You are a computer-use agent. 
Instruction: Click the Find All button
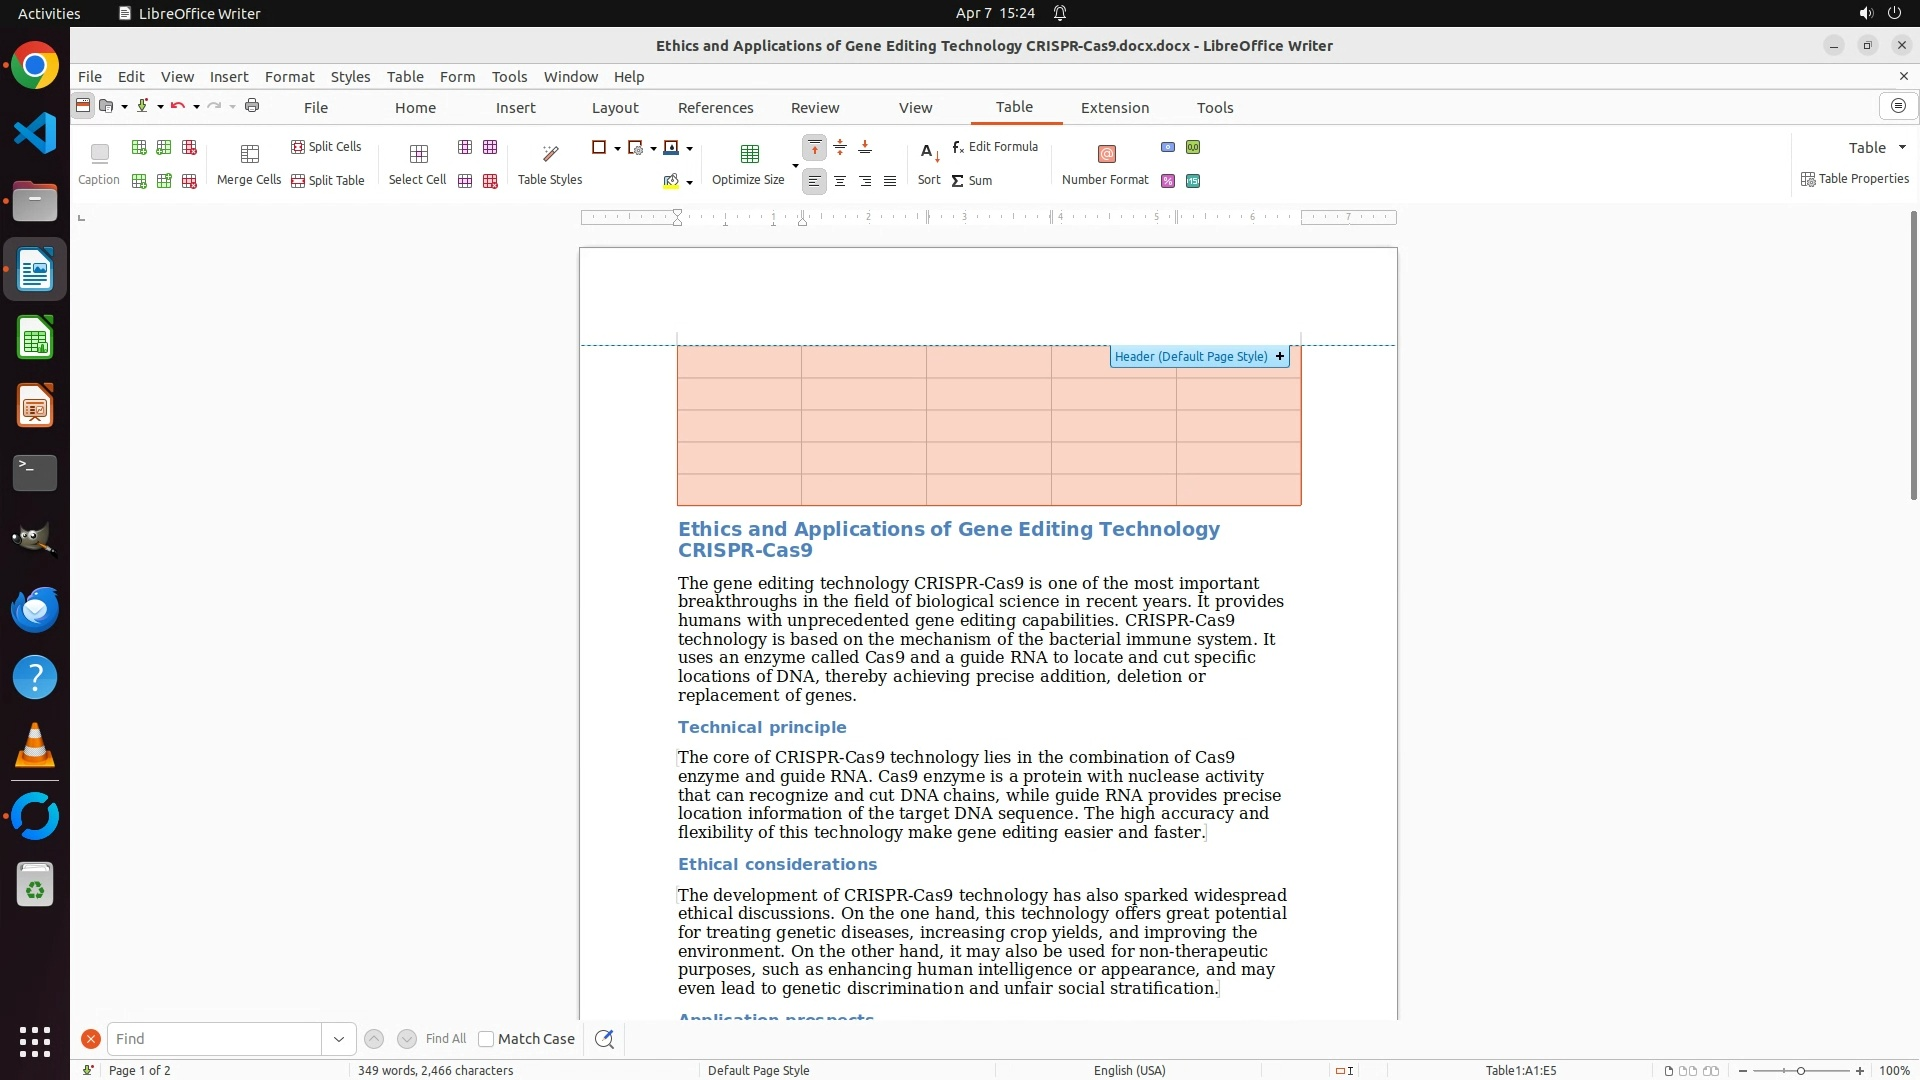pyautogui.click(x=446, y=1039)
